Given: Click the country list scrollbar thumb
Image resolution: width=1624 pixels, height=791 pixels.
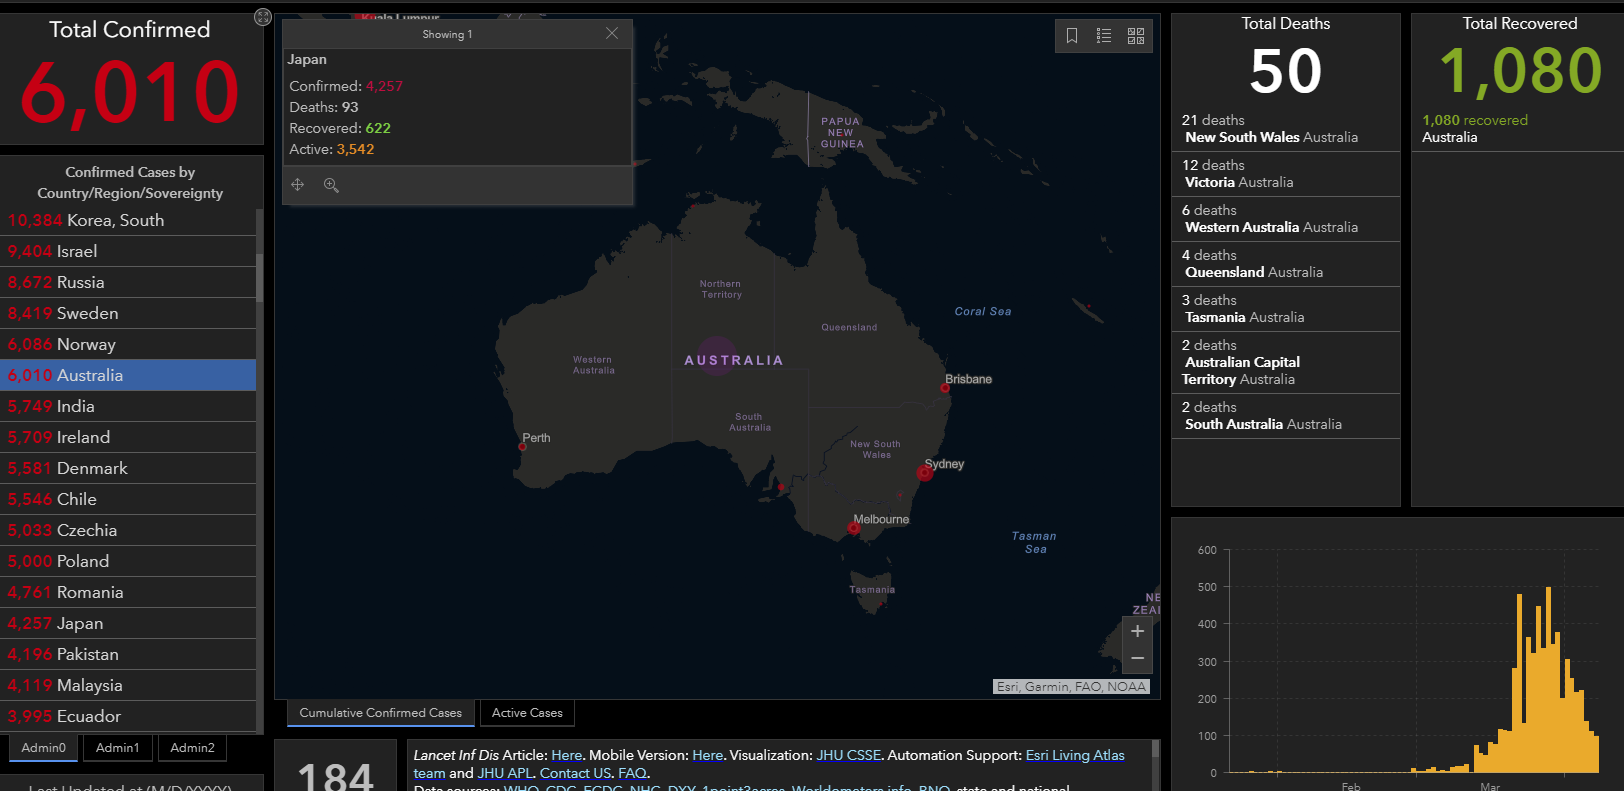Looking at the screenshot, I should pyautogui.click(x=260, y=277).
